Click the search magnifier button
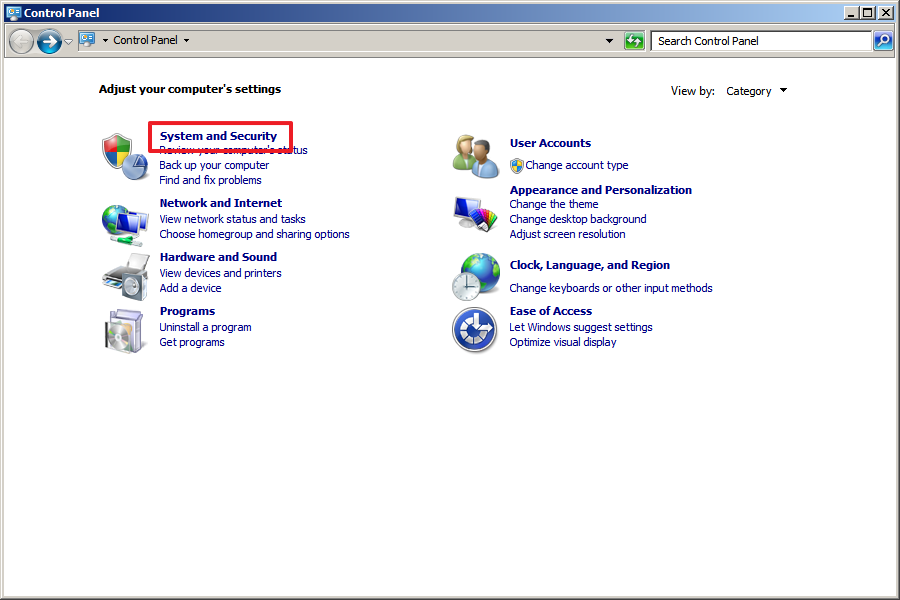900x600 pixels. point(883,41)
